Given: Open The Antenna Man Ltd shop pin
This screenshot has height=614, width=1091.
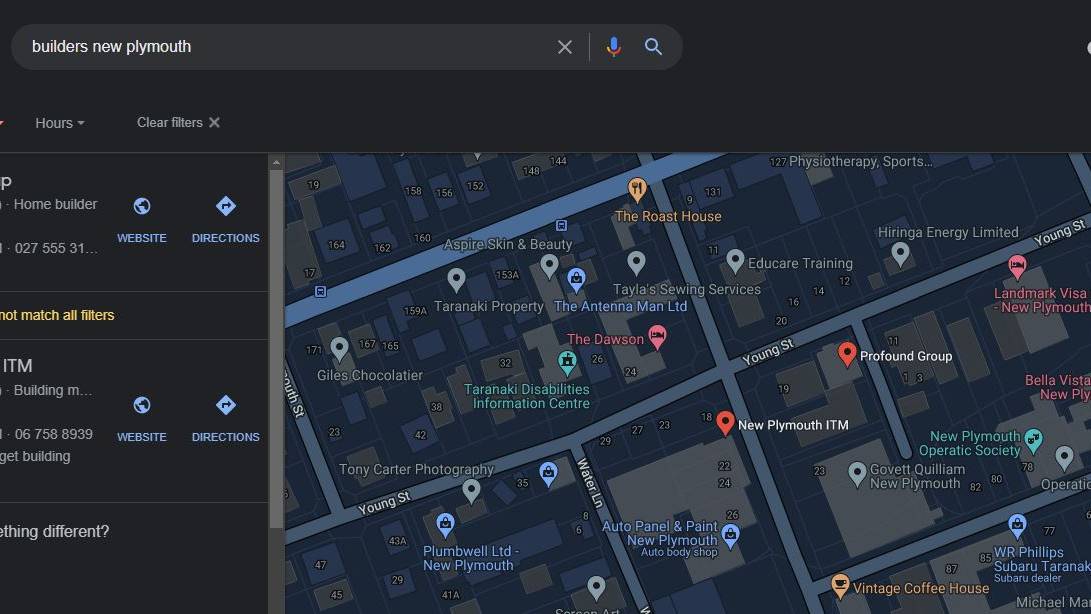Looking at the screenshot, I should pos(576,279).
